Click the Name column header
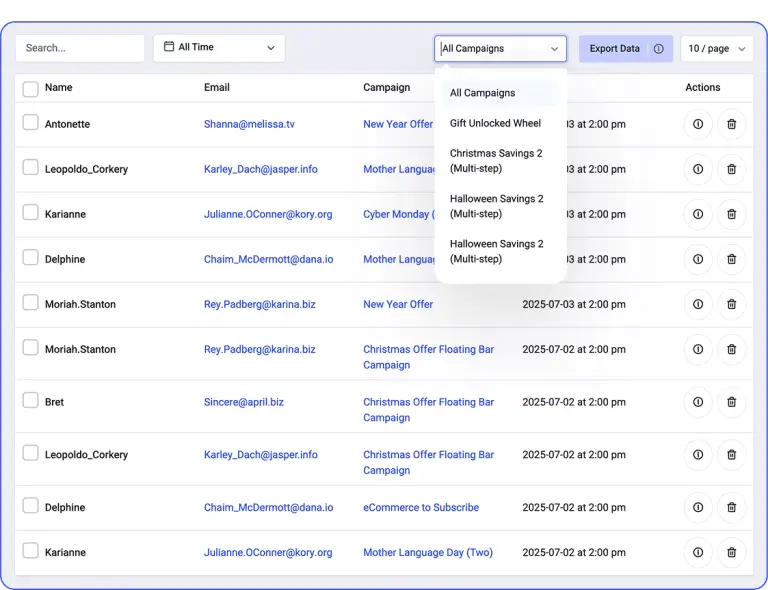Image resolution: width=768 pixels, height=590 pixels. click(x=59, y=87)
